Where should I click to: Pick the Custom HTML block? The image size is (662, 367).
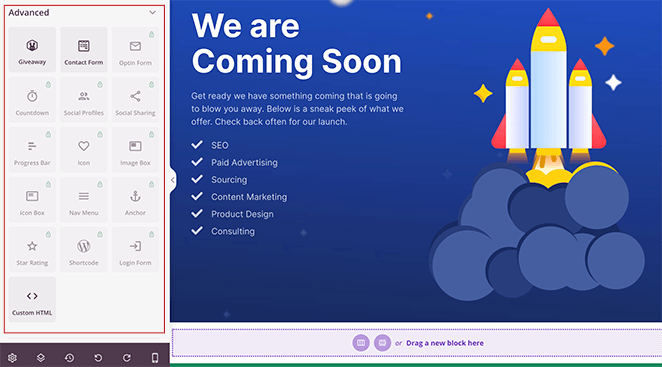pyautogui.click(x=32, y=299)
